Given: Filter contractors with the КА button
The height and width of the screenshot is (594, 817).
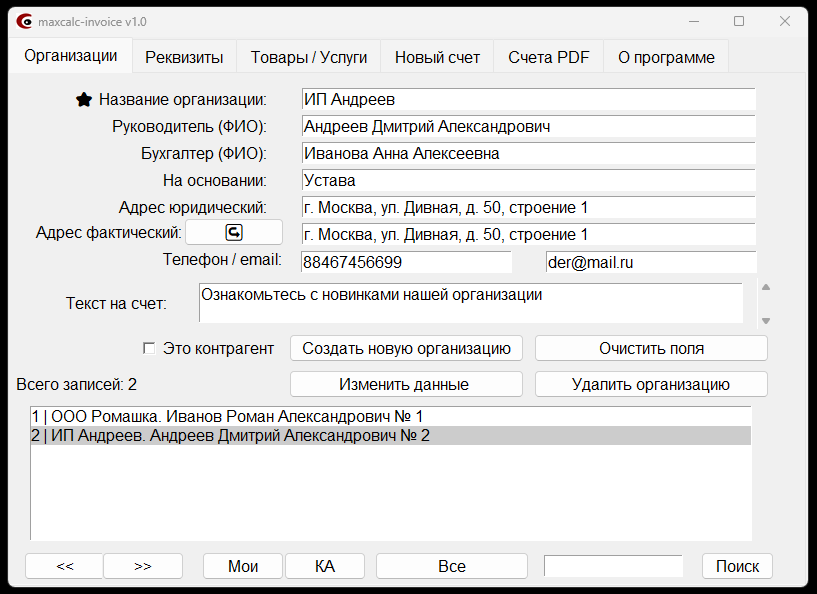Looking at the screenshot, I should (325, 566).
